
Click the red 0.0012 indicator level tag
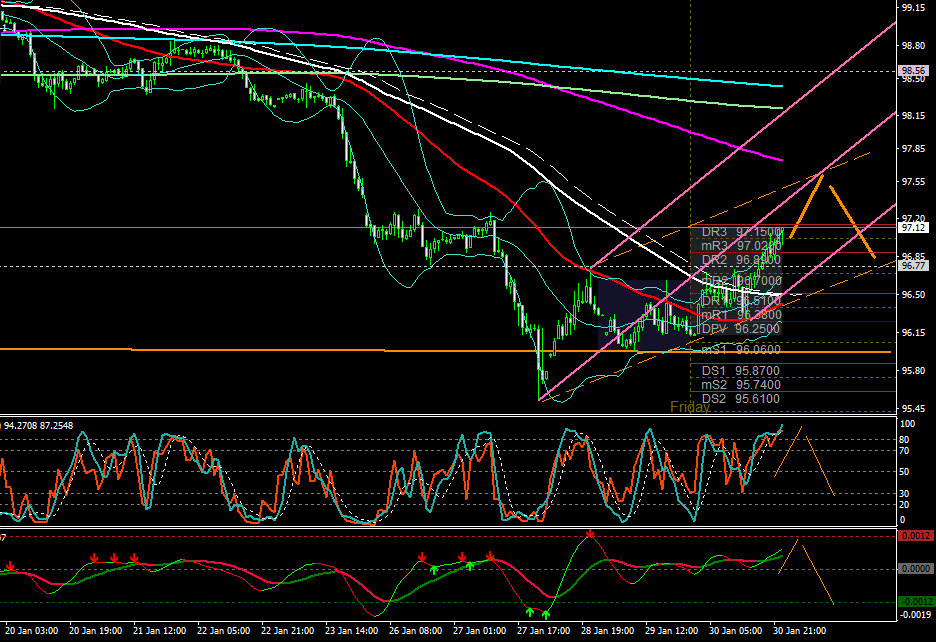tap(915, 536)
